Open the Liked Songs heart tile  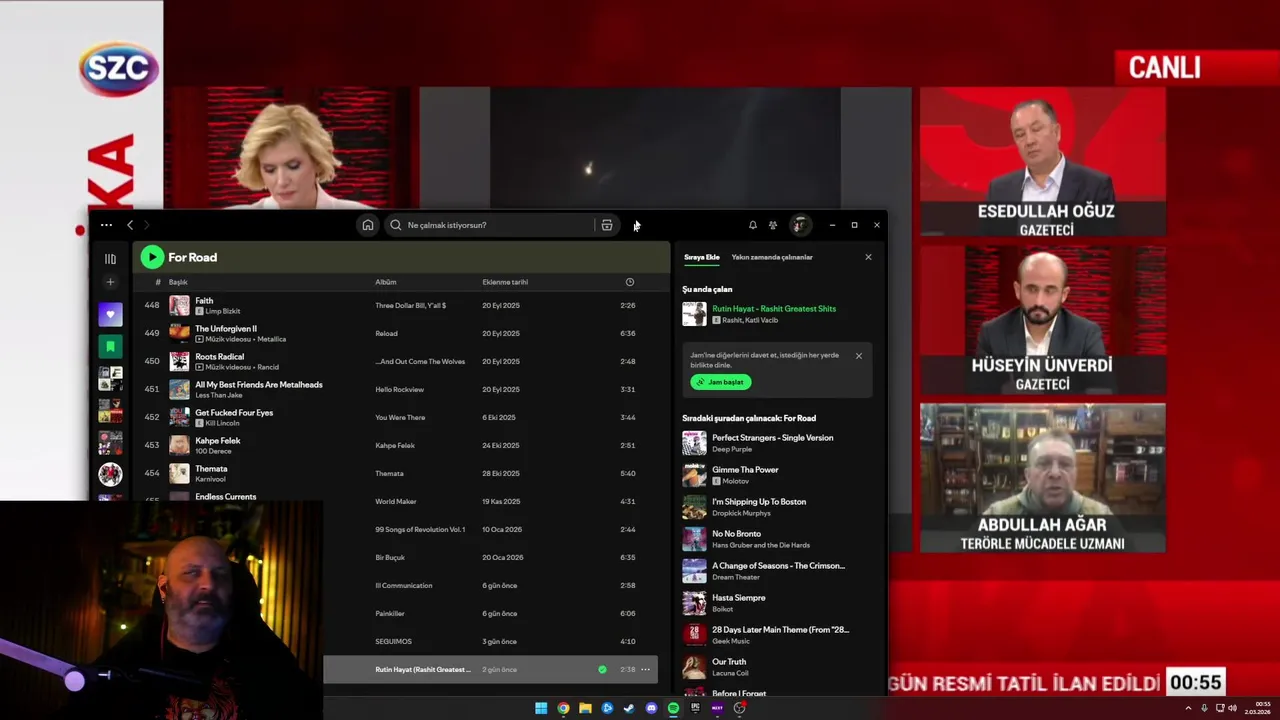click(110, 314)
